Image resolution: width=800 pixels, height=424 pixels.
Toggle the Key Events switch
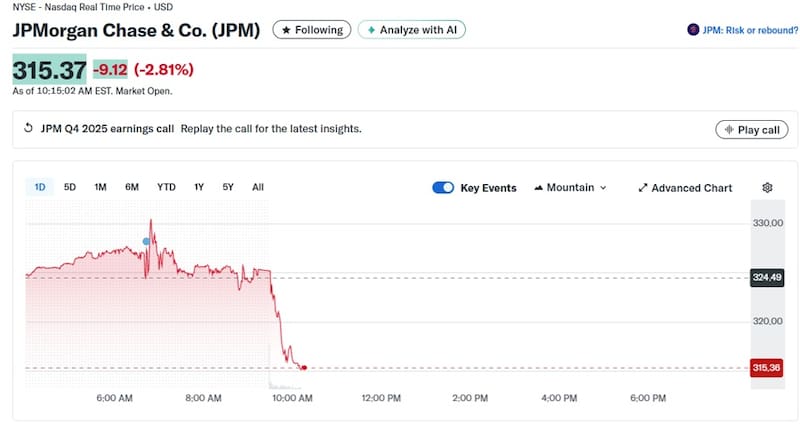(443, 188)
